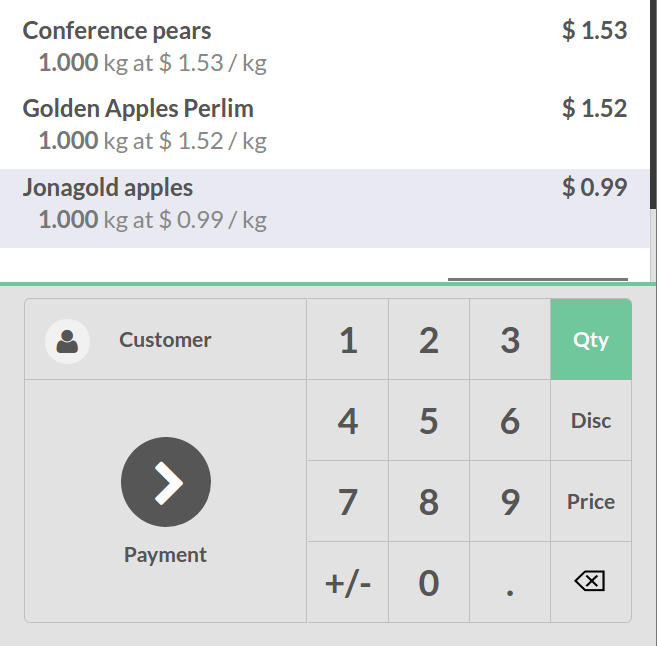
Task: Tap number 9 on the numpad
Action: coord(510,501)
